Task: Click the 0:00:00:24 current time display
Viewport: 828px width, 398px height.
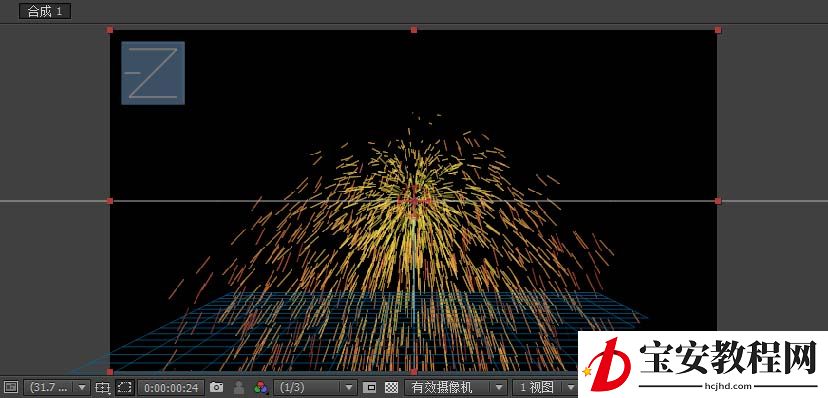Action: coord(171,387)
